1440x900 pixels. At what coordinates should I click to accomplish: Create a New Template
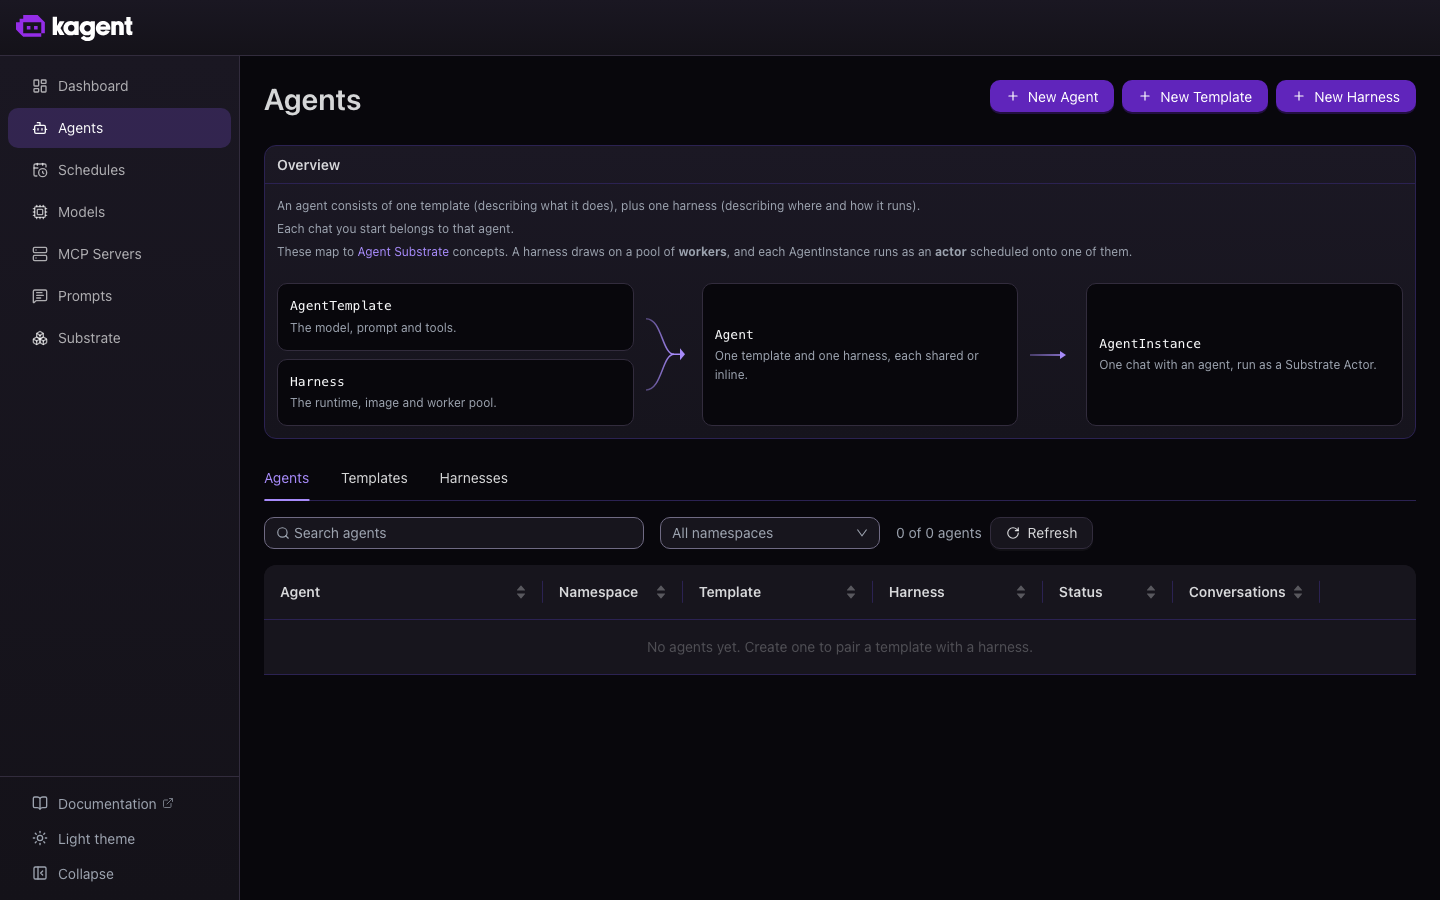[1195, 97]
